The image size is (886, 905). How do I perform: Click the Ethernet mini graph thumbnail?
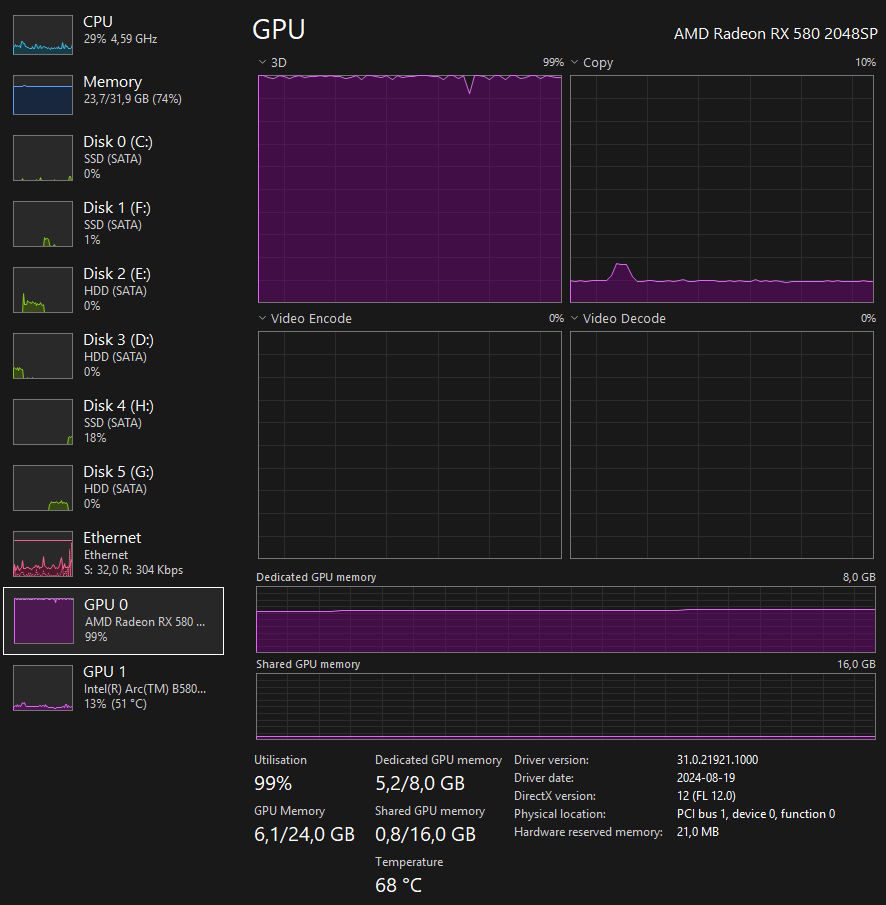(43, 554)
